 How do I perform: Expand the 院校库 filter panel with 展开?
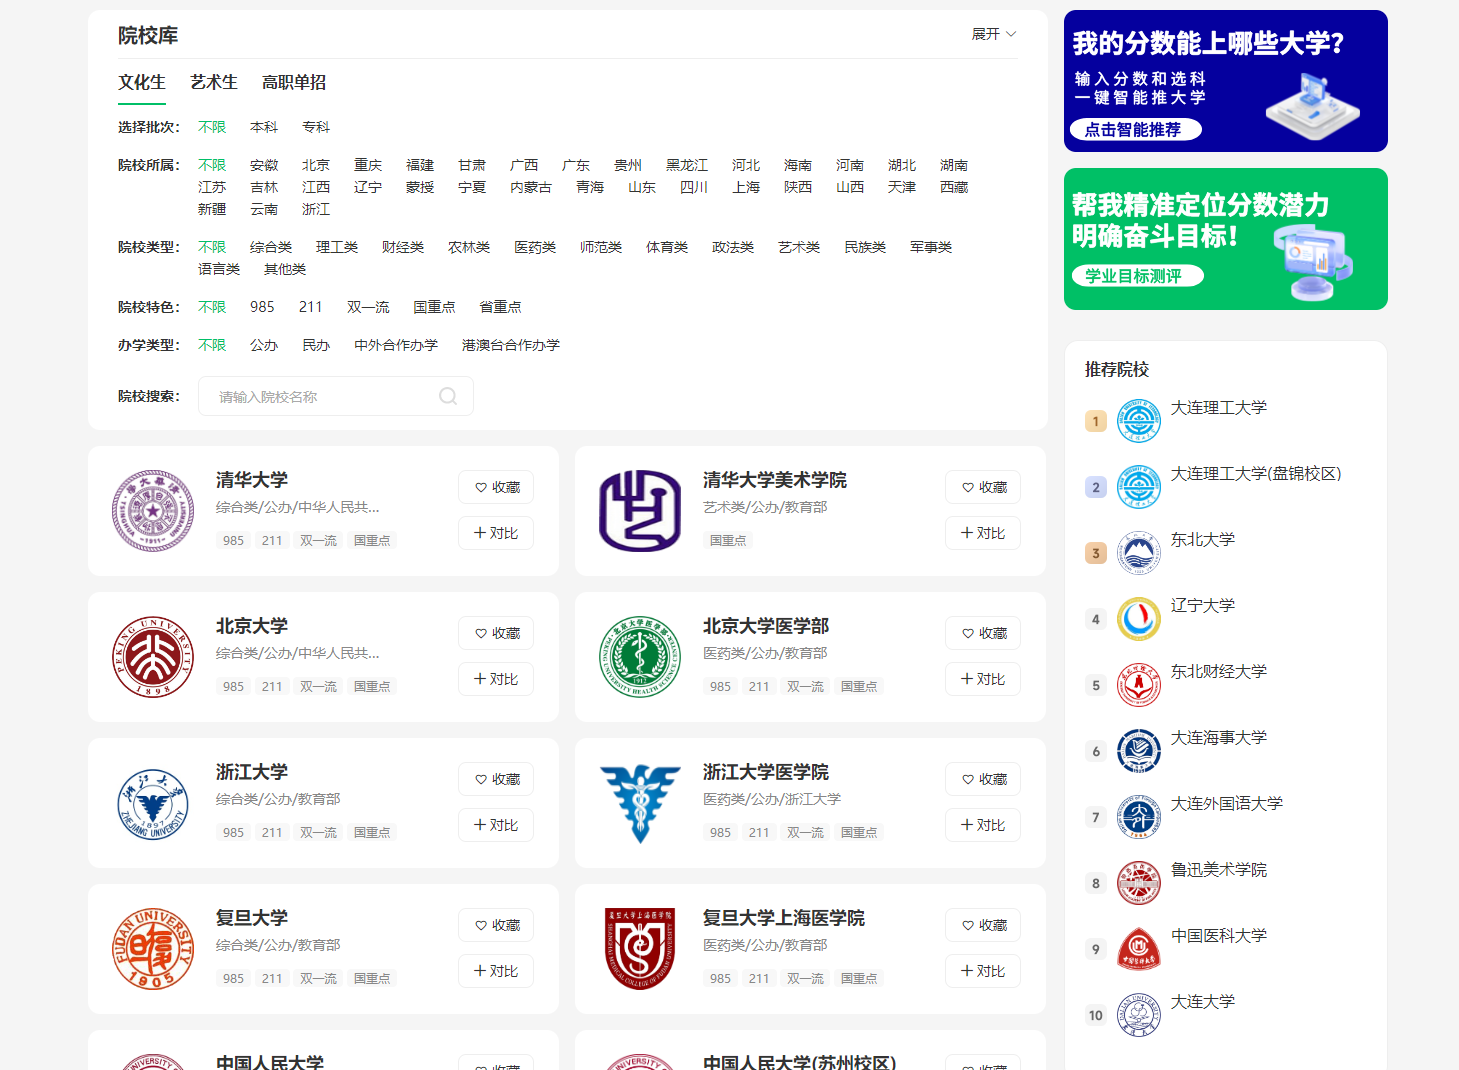click(994, 34)
